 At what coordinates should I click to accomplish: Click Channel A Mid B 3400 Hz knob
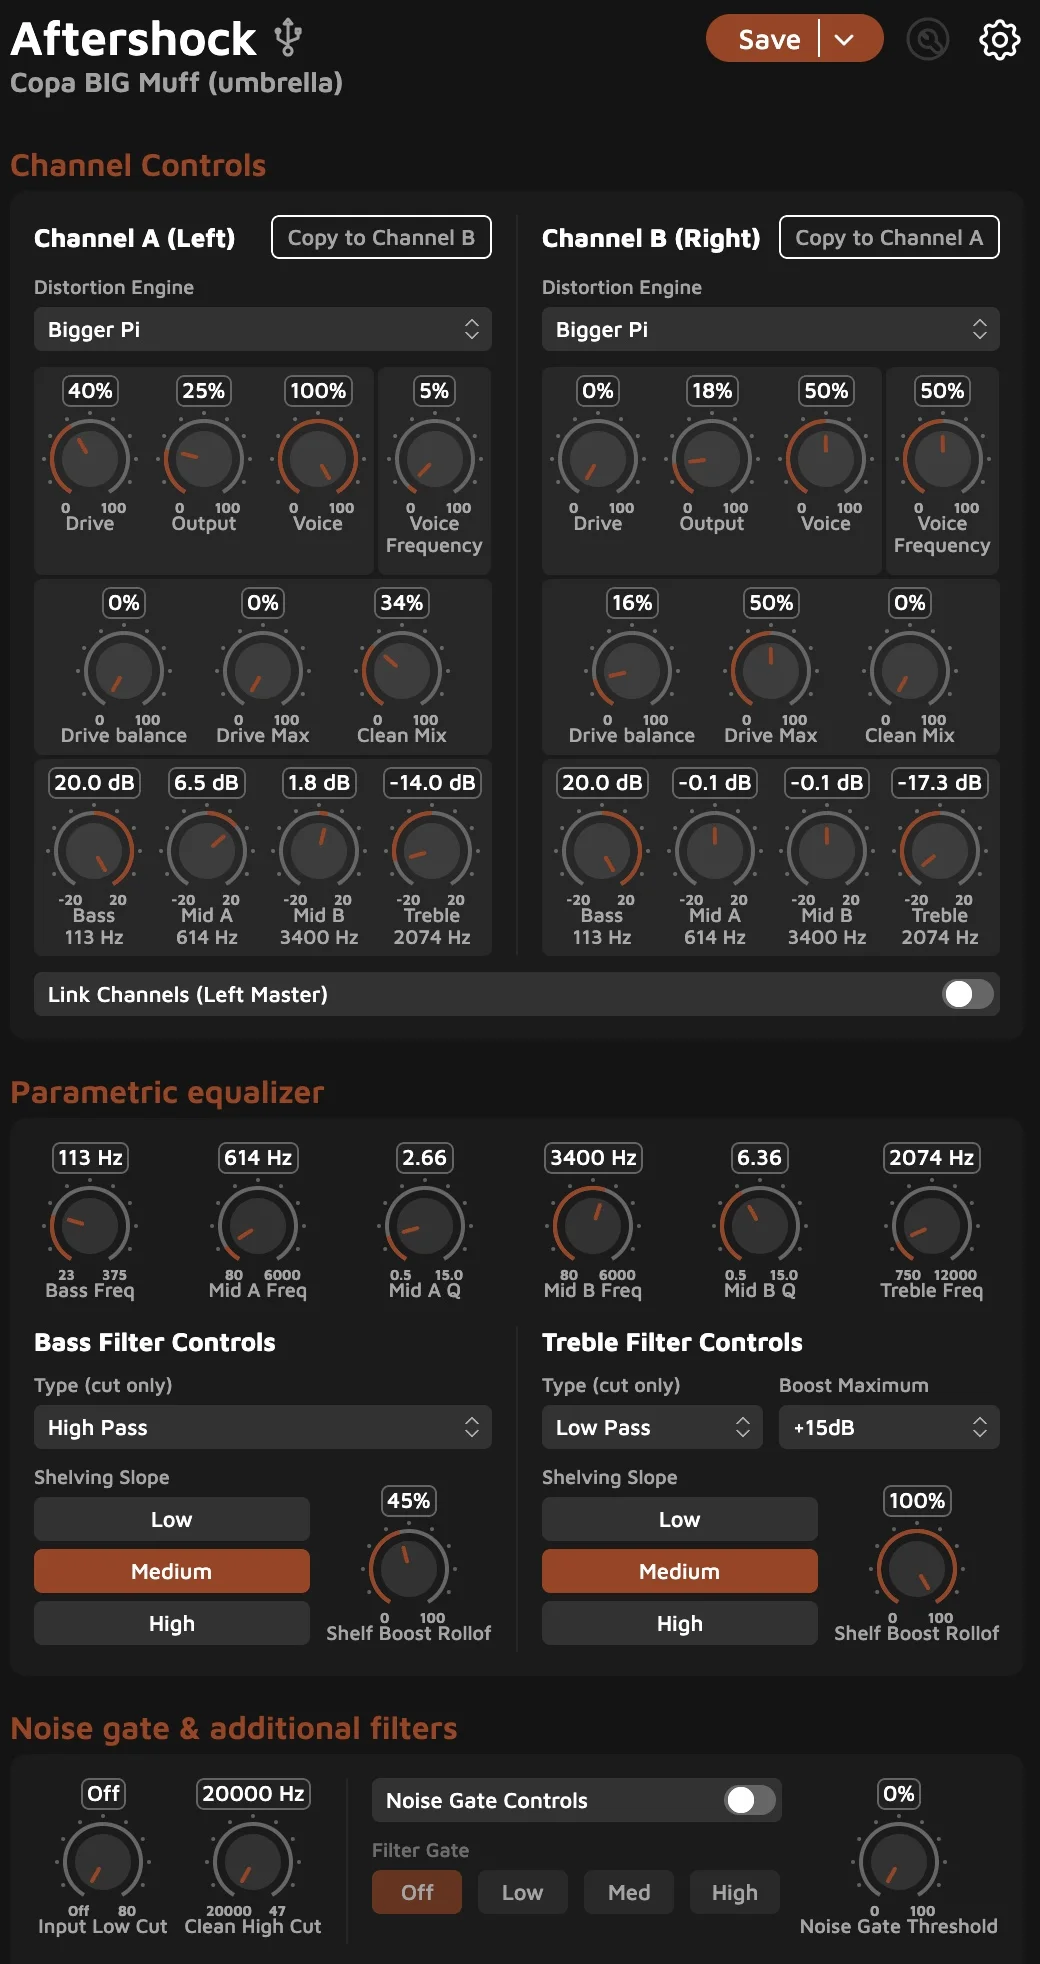(x=319, y=849)
